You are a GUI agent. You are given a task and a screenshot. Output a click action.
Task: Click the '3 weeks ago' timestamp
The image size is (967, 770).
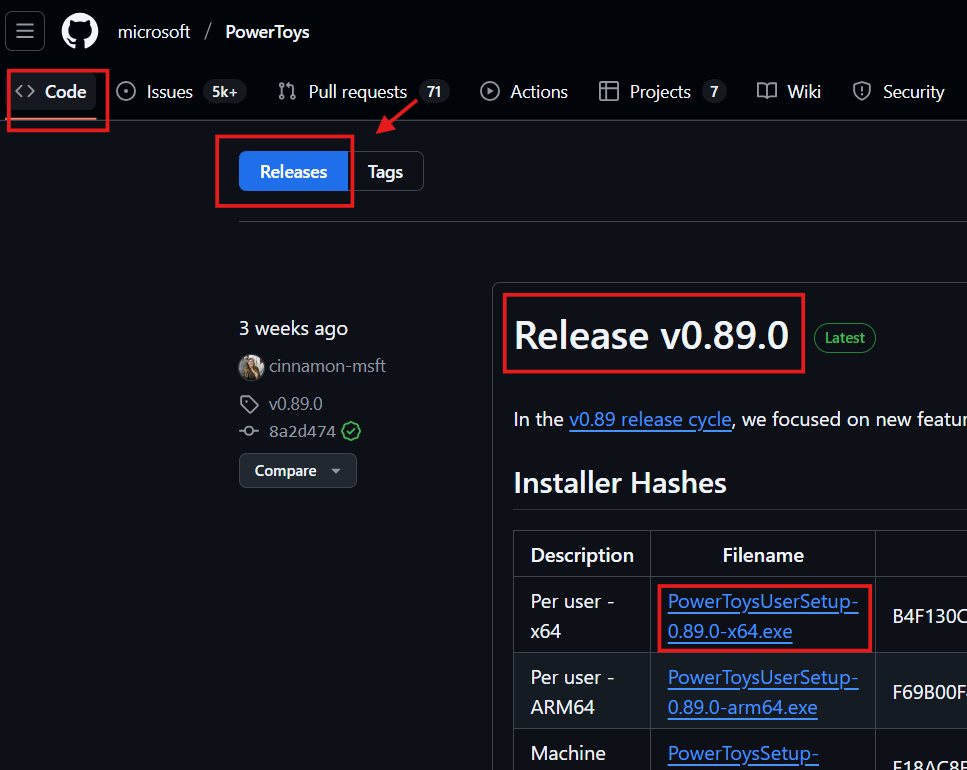[x=294, y=329]
